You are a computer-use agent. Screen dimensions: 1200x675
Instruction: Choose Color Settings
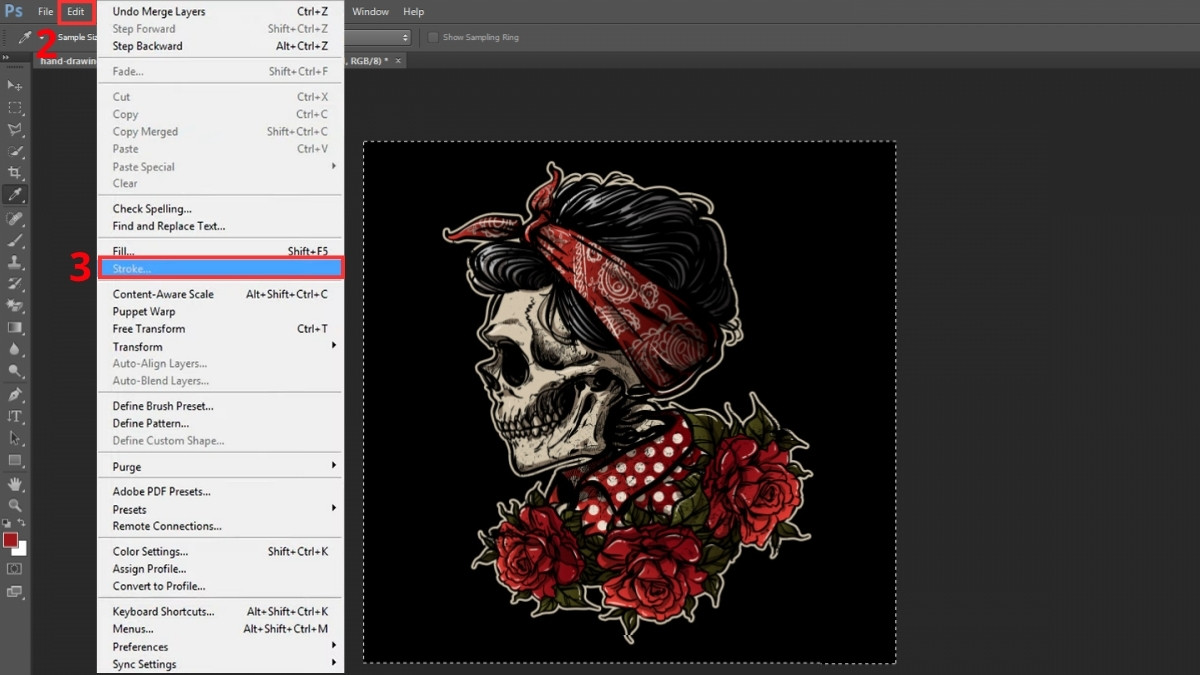tap(220, 552)
